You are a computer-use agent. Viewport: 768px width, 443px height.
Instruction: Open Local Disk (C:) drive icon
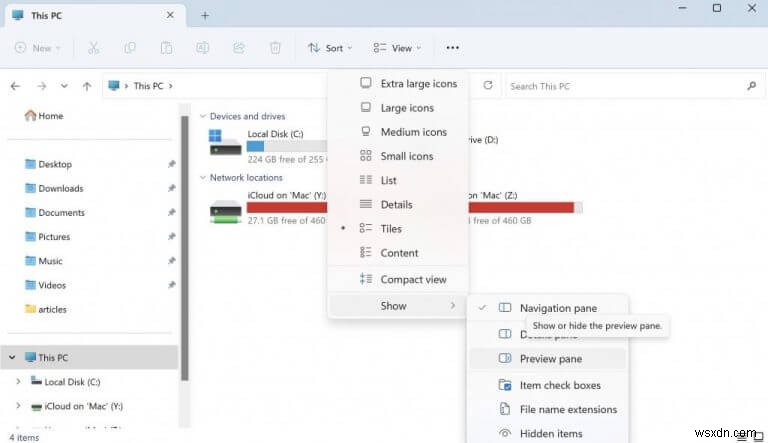(x=225, y=142)
